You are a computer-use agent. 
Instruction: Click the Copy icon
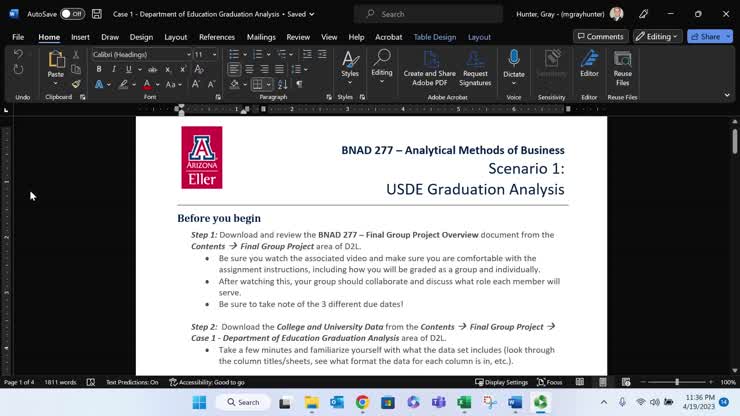tap(76, 69)
